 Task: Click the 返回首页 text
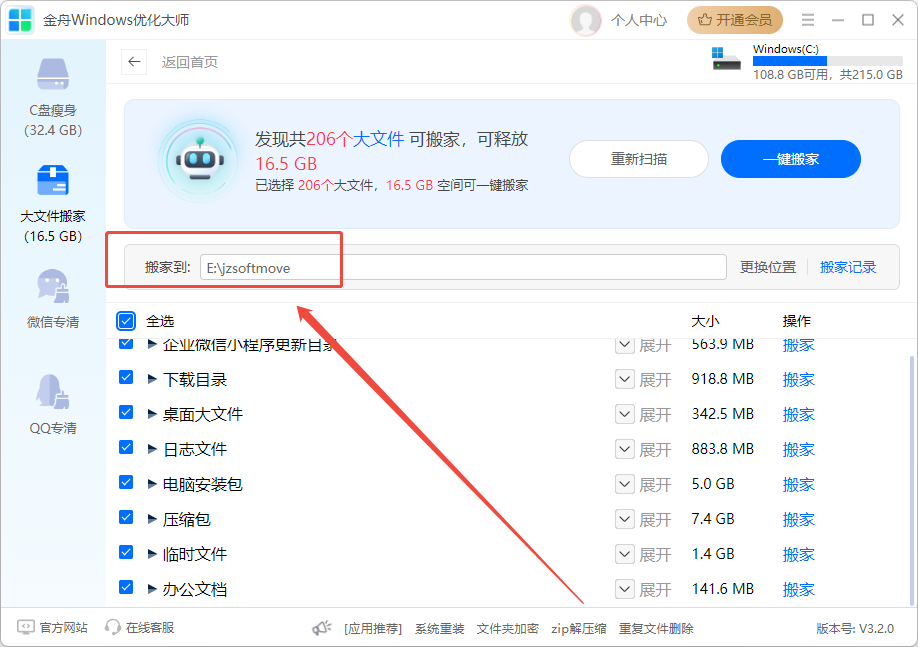190,62
